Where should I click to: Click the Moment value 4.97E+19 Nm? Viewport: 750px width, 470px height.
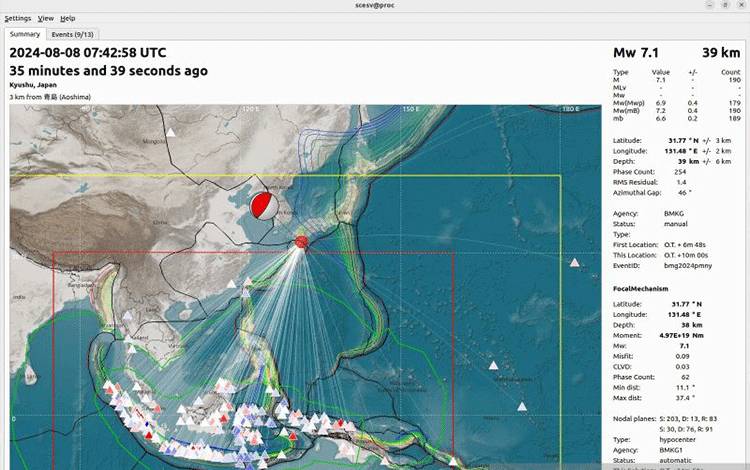(681, 336)
